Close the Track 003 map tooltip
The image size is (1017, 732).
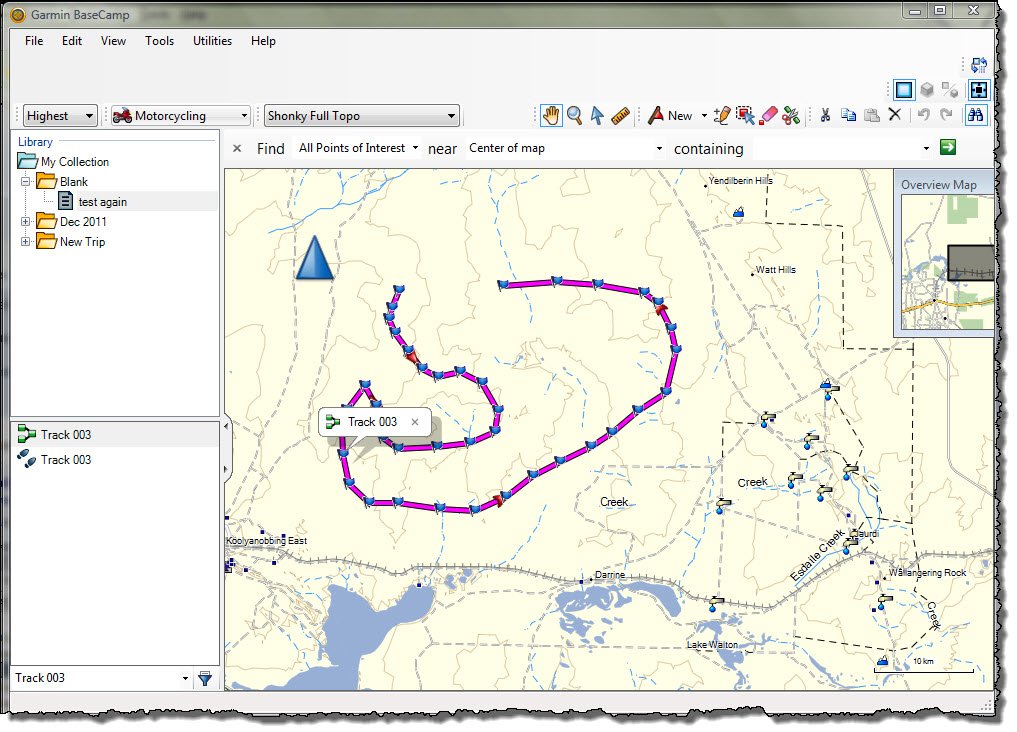[x=415, y=422]
